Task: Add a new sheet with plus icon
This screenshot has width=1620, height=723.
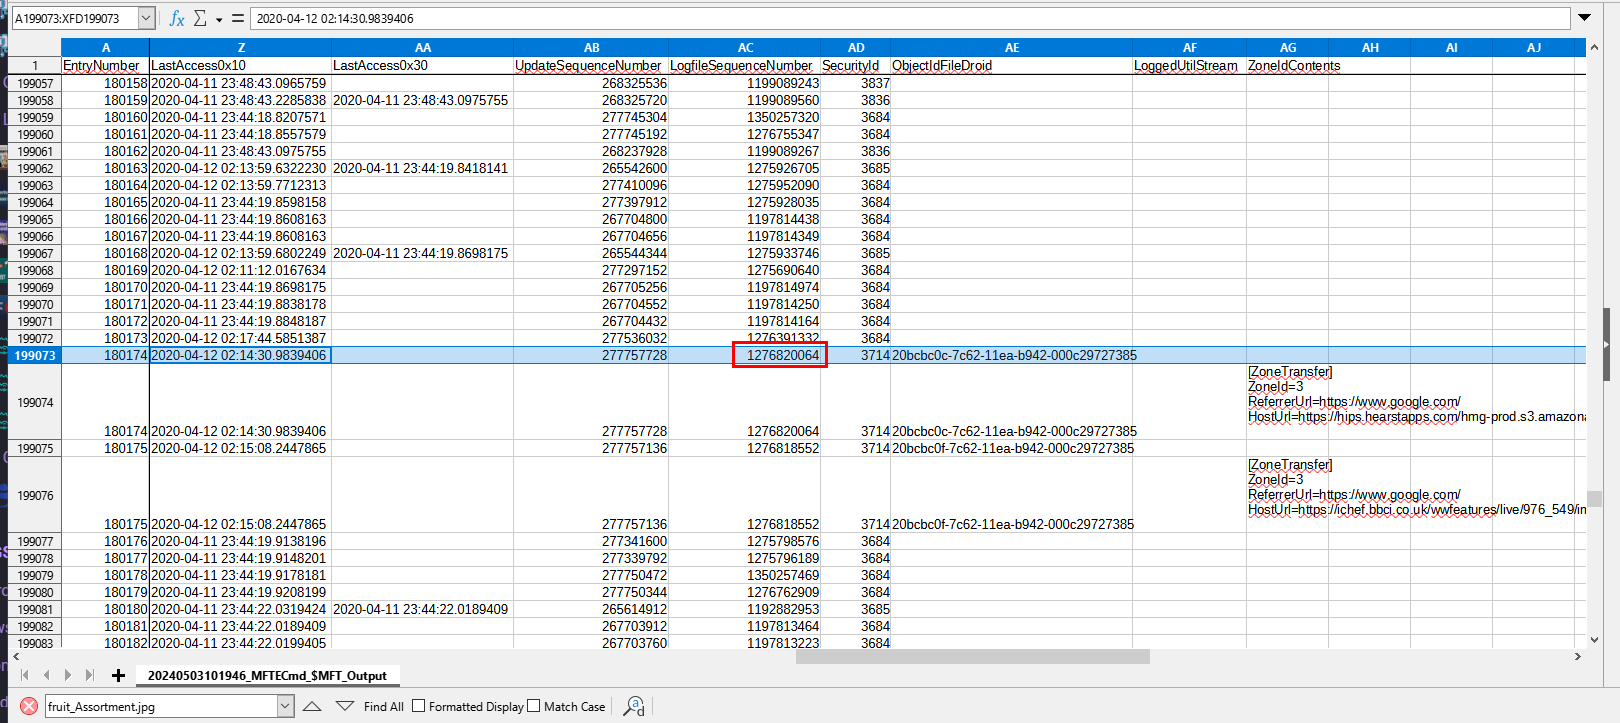Action: coord(118,675)
